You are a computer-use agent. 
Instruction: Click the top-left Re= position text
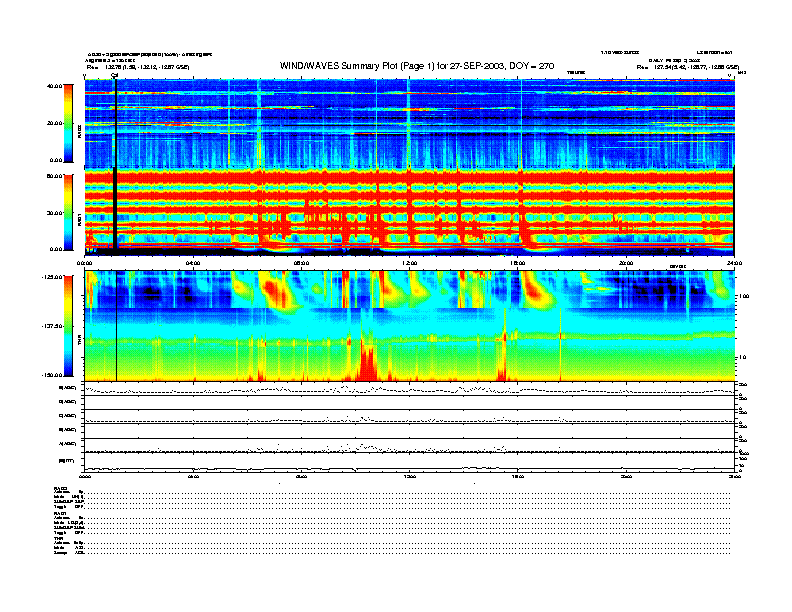138,67
